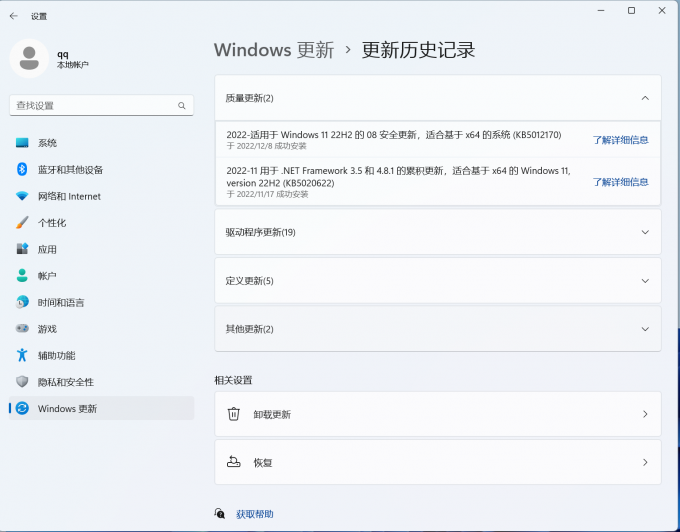Click the 辅助功能 accessibility figure icon

(22, 355)
